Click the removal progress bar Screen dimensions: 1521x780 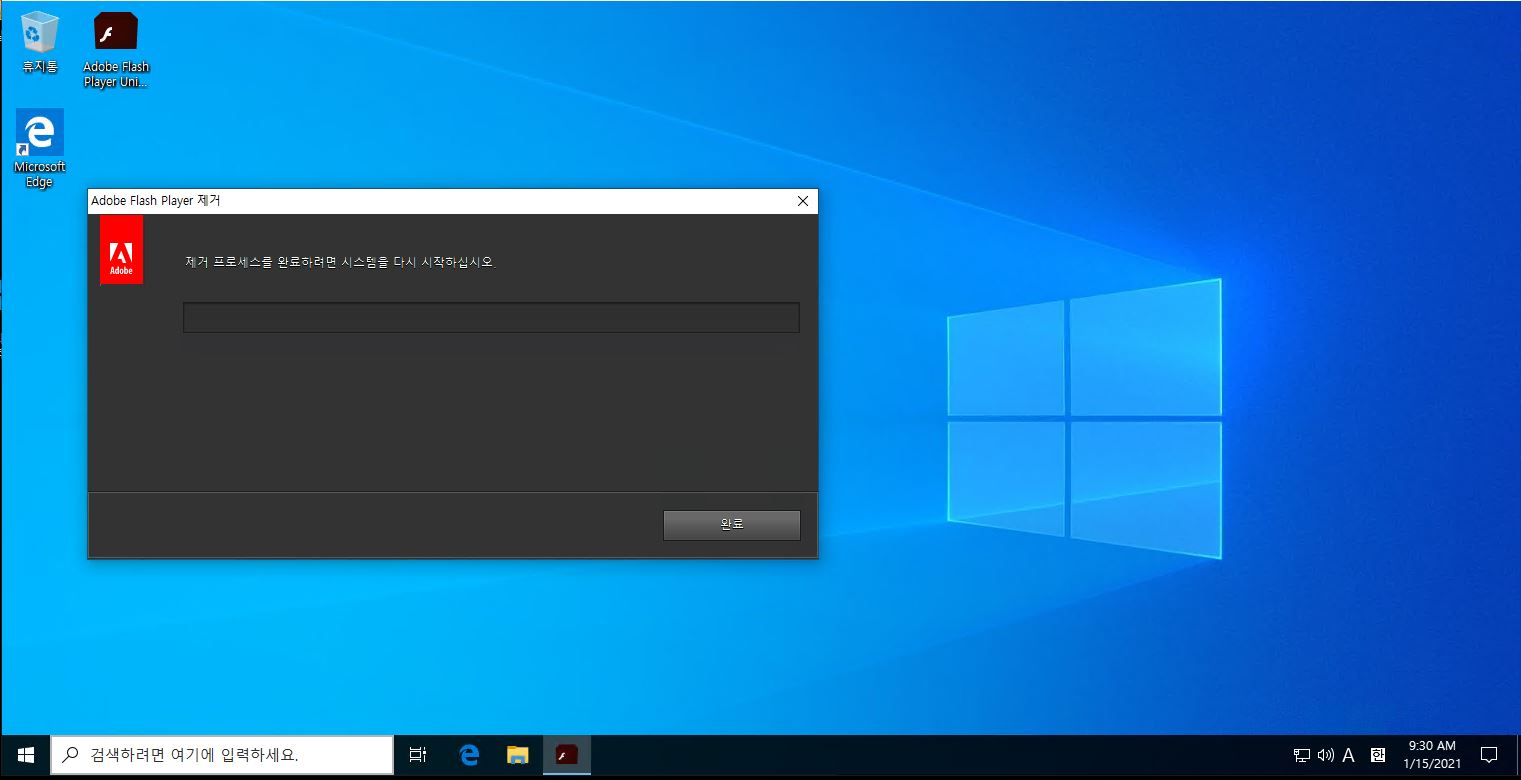click(491, 317)
